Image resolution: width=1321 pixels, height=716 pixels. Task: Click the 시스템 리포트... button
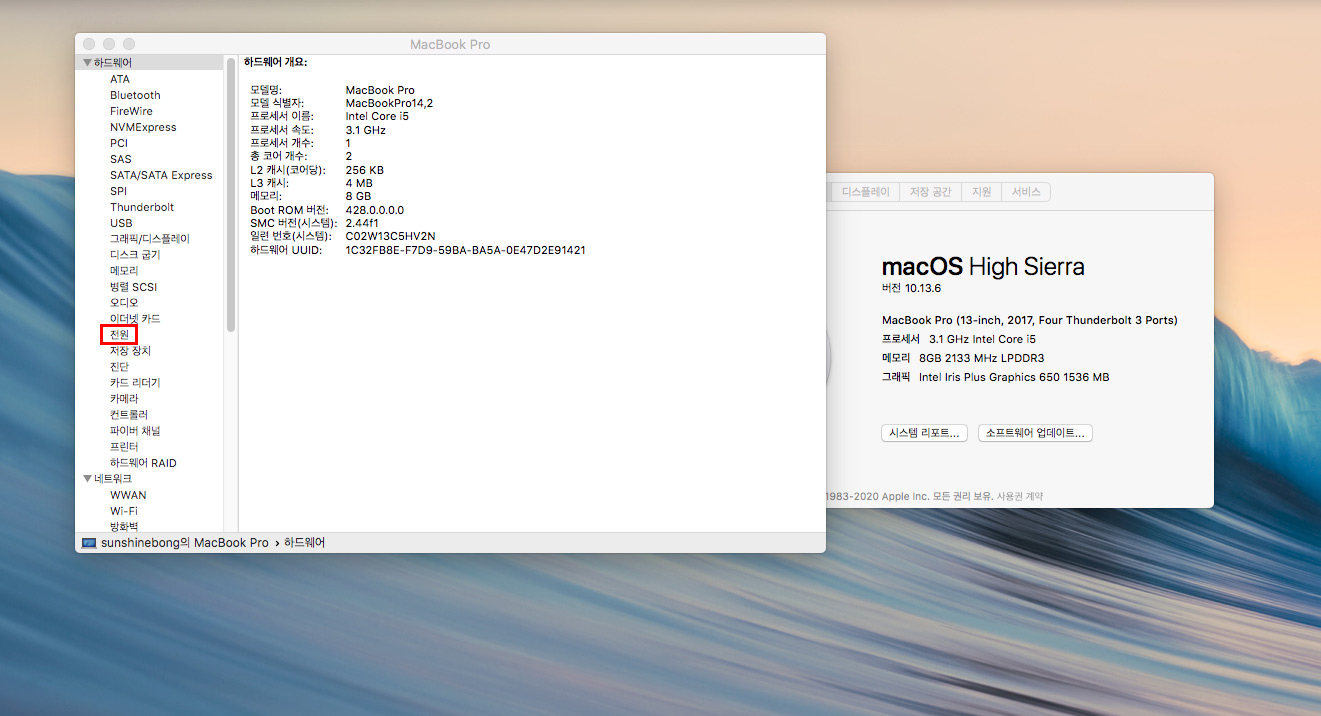924,433
